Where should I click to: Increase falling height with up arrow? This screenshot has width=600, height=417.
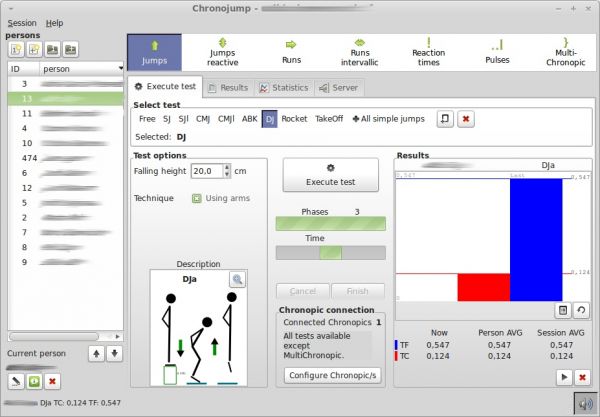pos(227,168)
